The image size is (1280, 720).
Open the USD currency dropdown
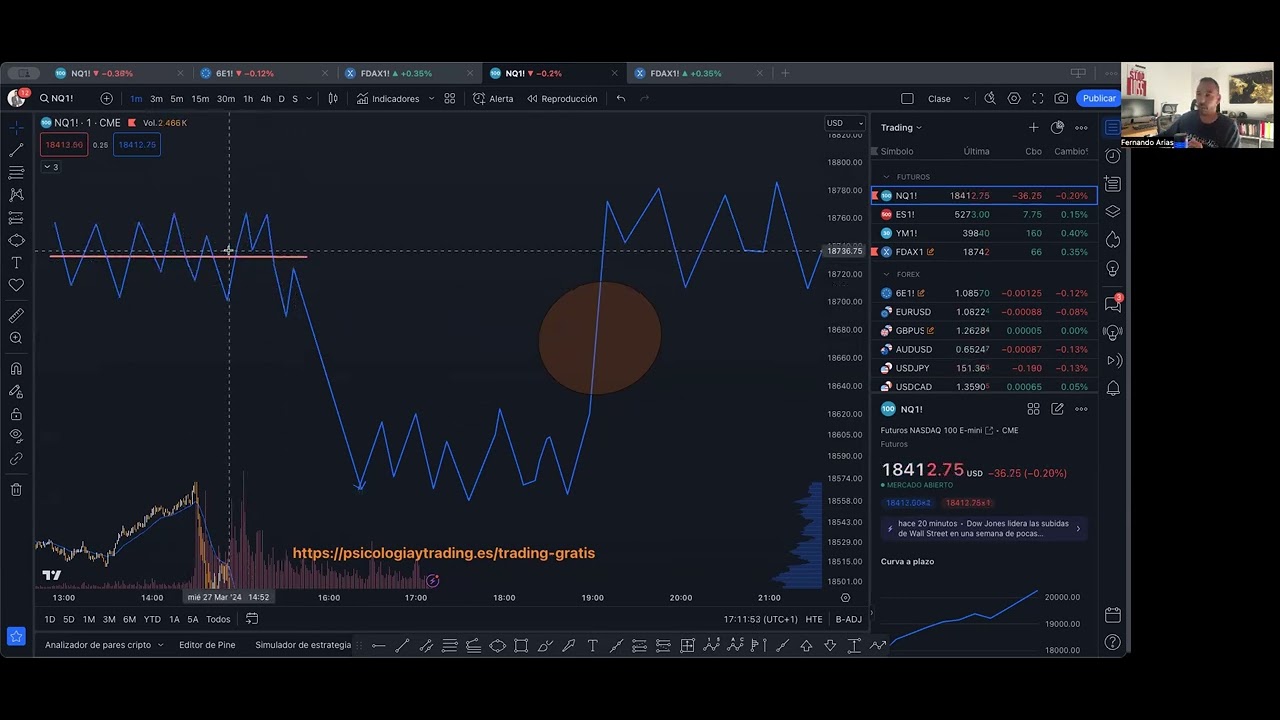pos(845,123)
